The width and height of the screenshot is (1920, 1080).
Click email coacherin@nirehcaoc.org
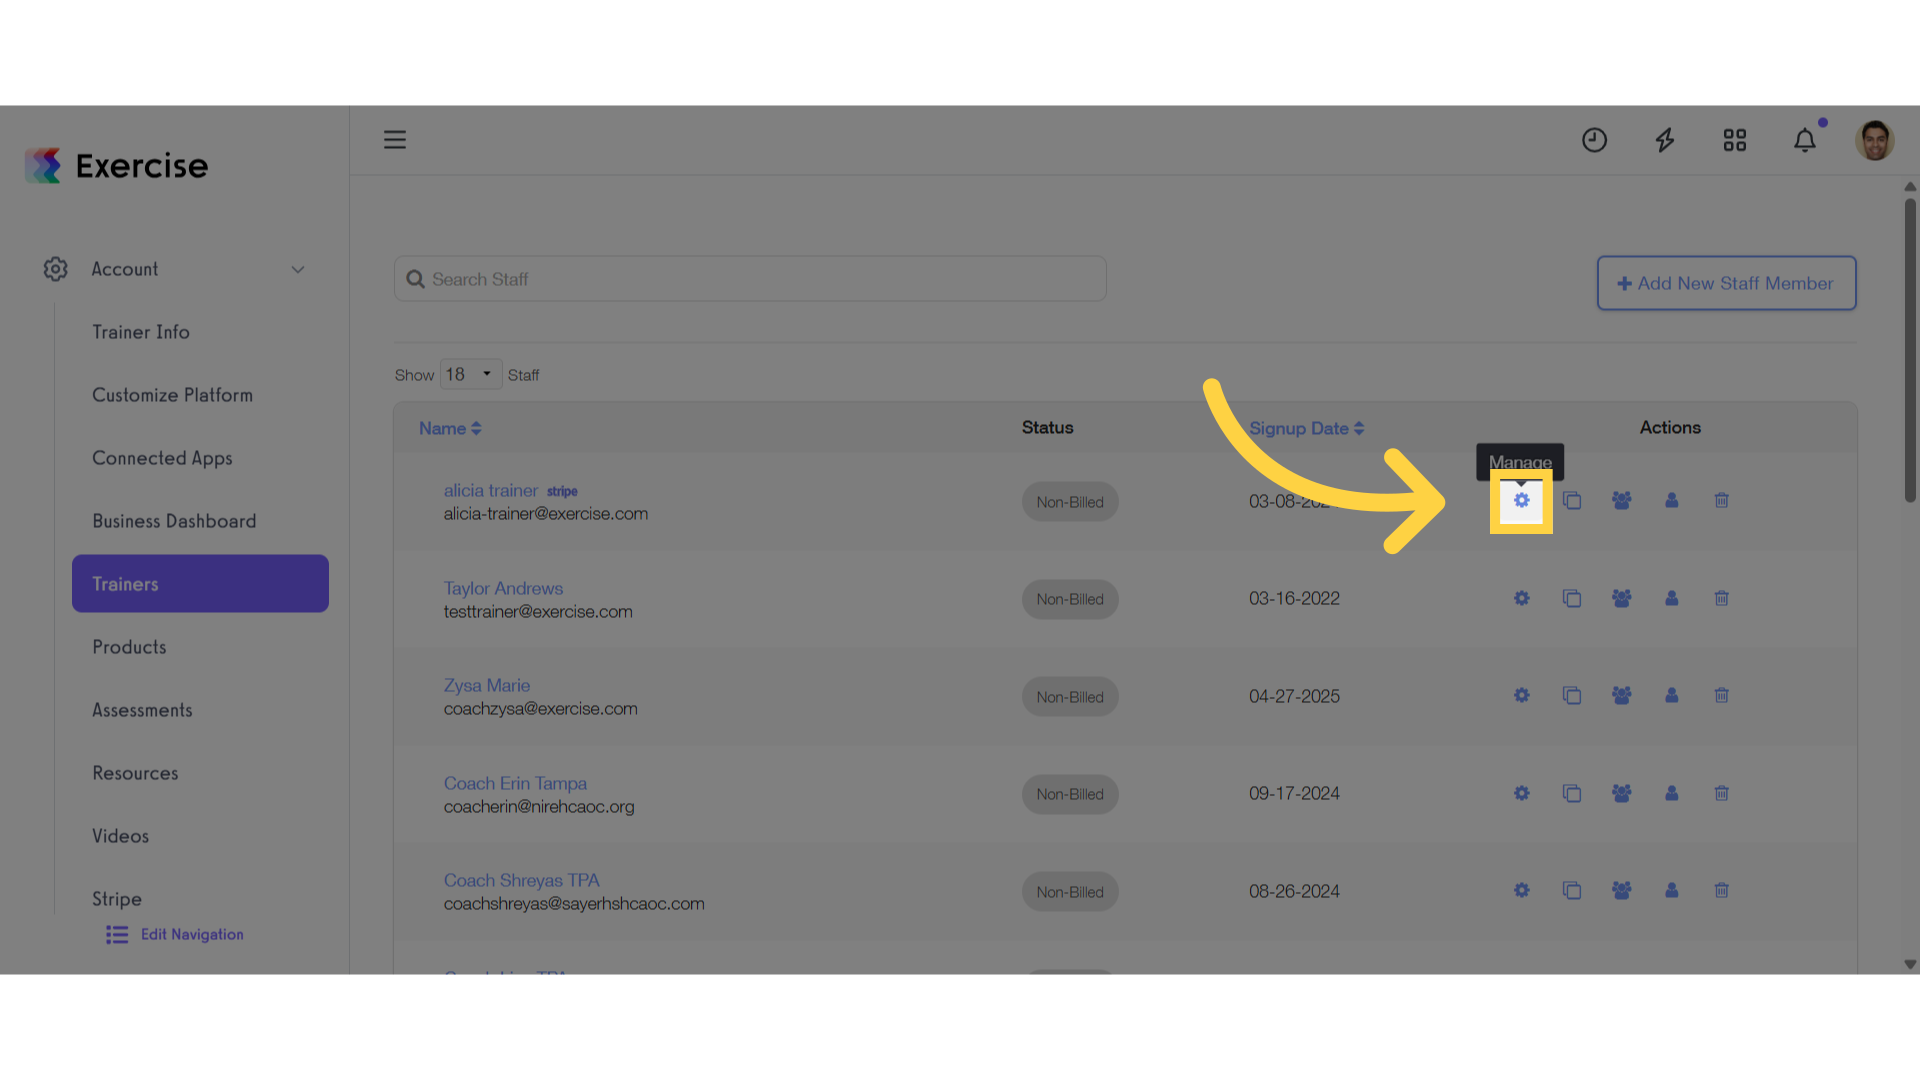point(539,806)
